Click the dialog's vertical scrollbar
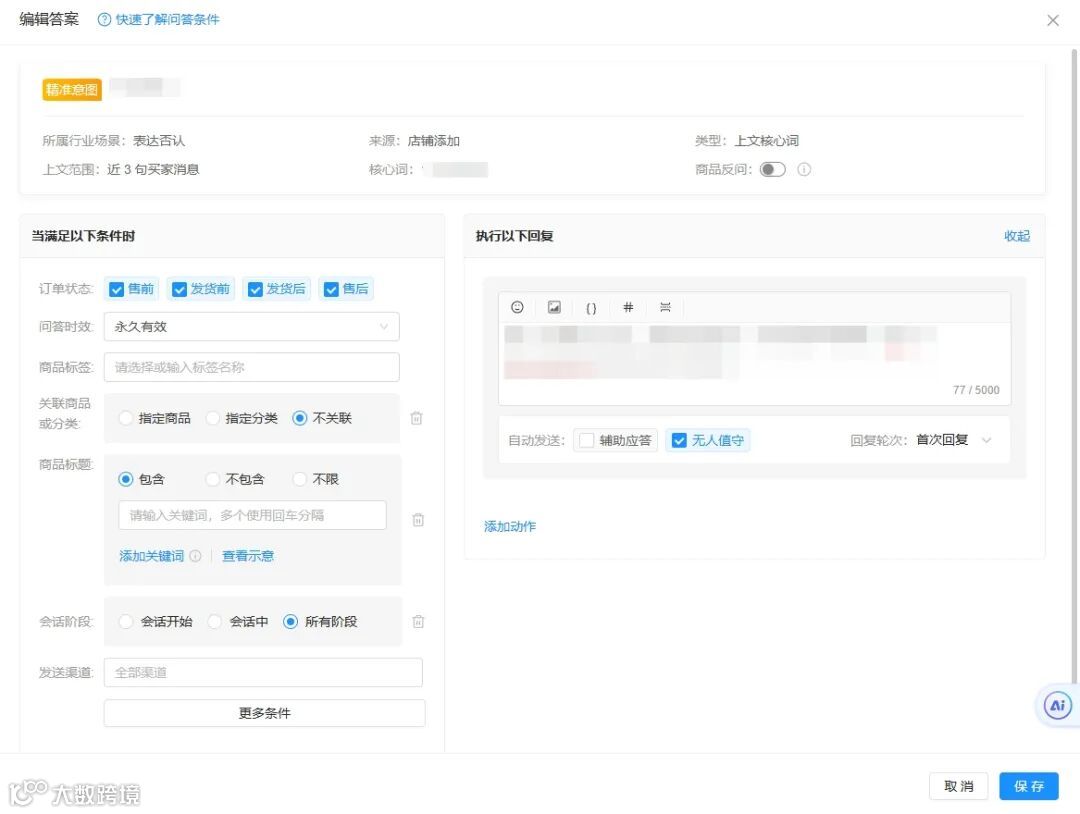The image size is (1080, 814). click(x=1075, y=365)
